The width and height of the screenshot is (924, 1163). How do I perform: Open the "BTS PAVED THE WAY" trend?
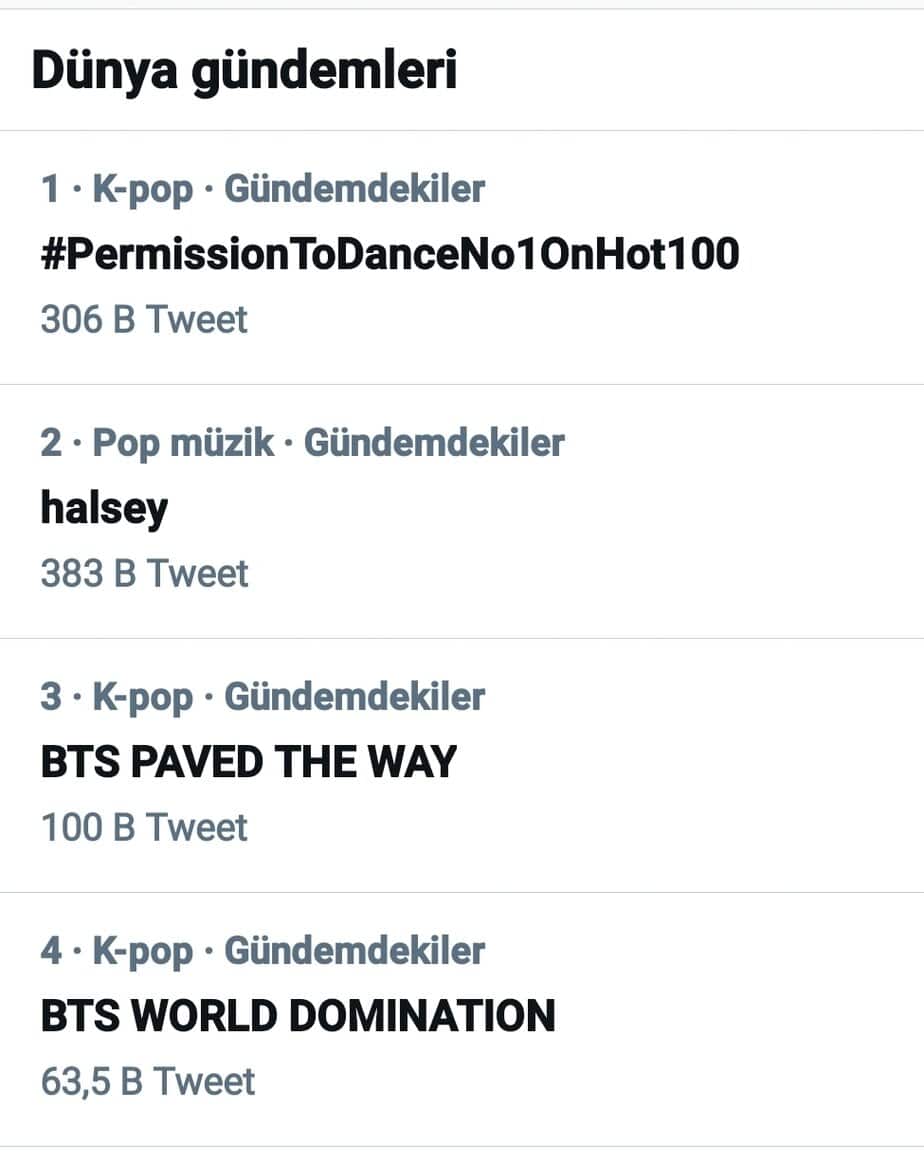248,762
